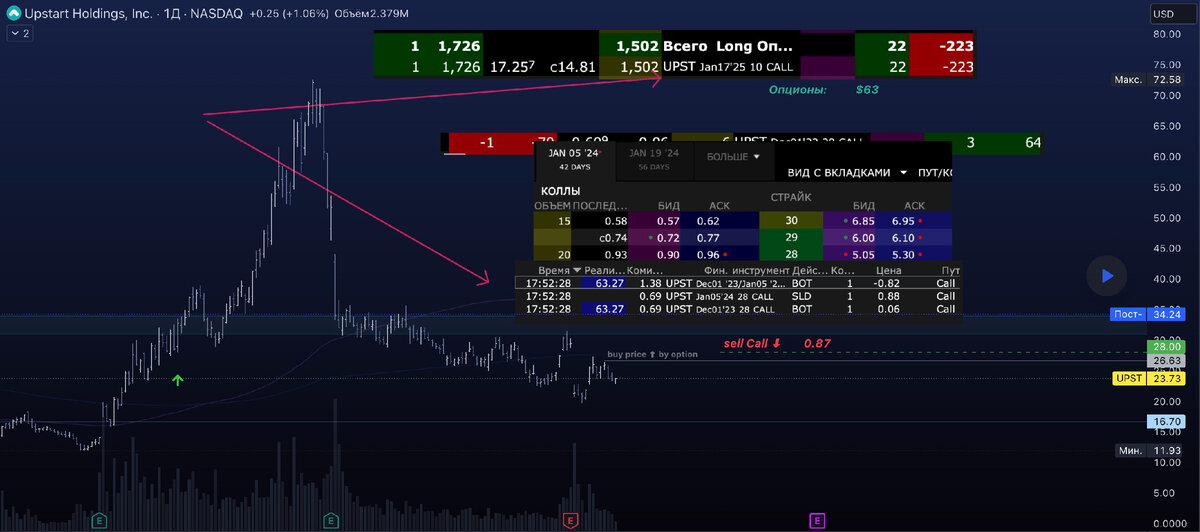
Task: Select strike 29 in the option chain
Action: click(x=791, y=238)
